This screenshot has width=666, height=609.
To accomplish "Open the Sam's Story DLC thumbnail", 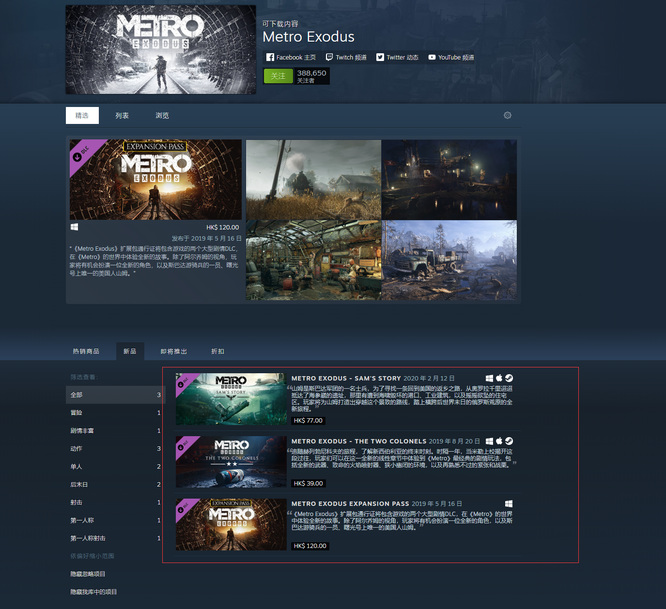I will 230,398.
